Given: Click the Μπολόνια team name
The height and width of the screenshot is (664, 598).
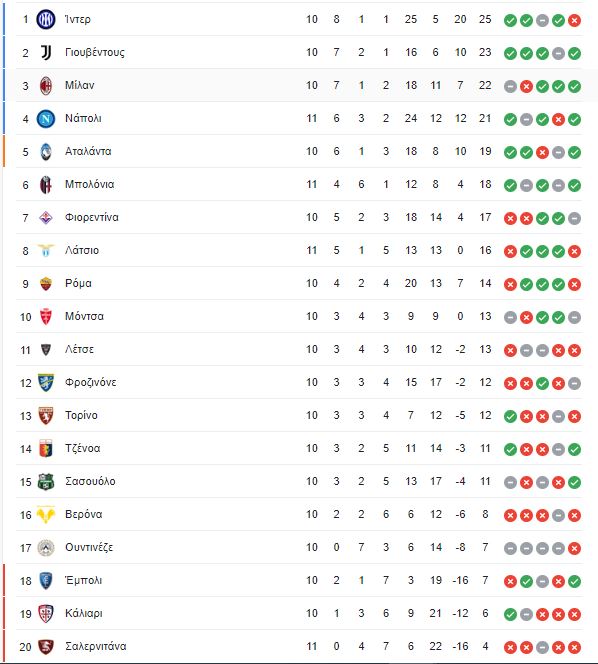Looking at the screenshot, I should tap(89, 185).
